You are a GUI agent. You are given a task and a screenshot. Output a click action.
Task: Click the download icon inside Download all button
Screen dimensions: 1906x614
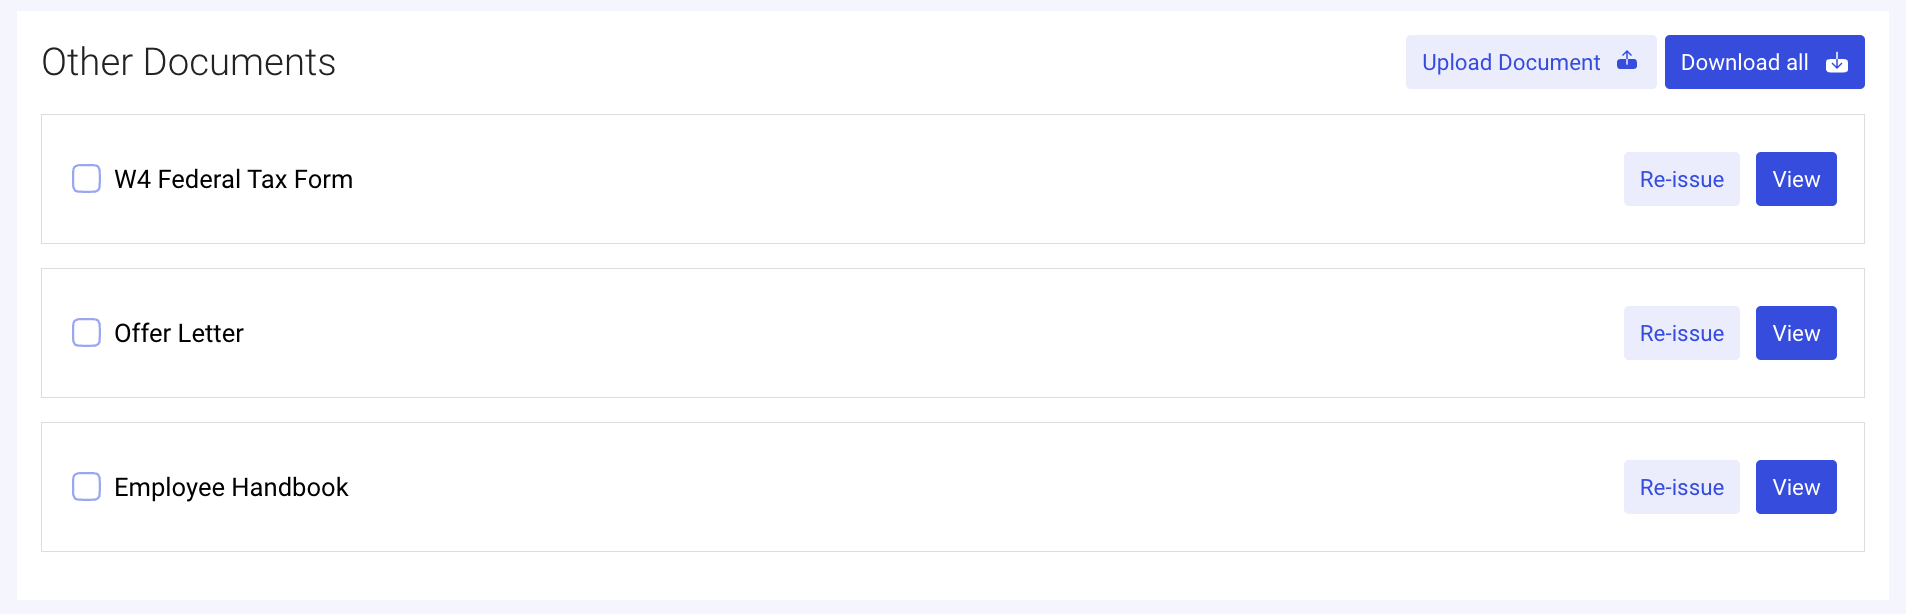point(1838,62)
